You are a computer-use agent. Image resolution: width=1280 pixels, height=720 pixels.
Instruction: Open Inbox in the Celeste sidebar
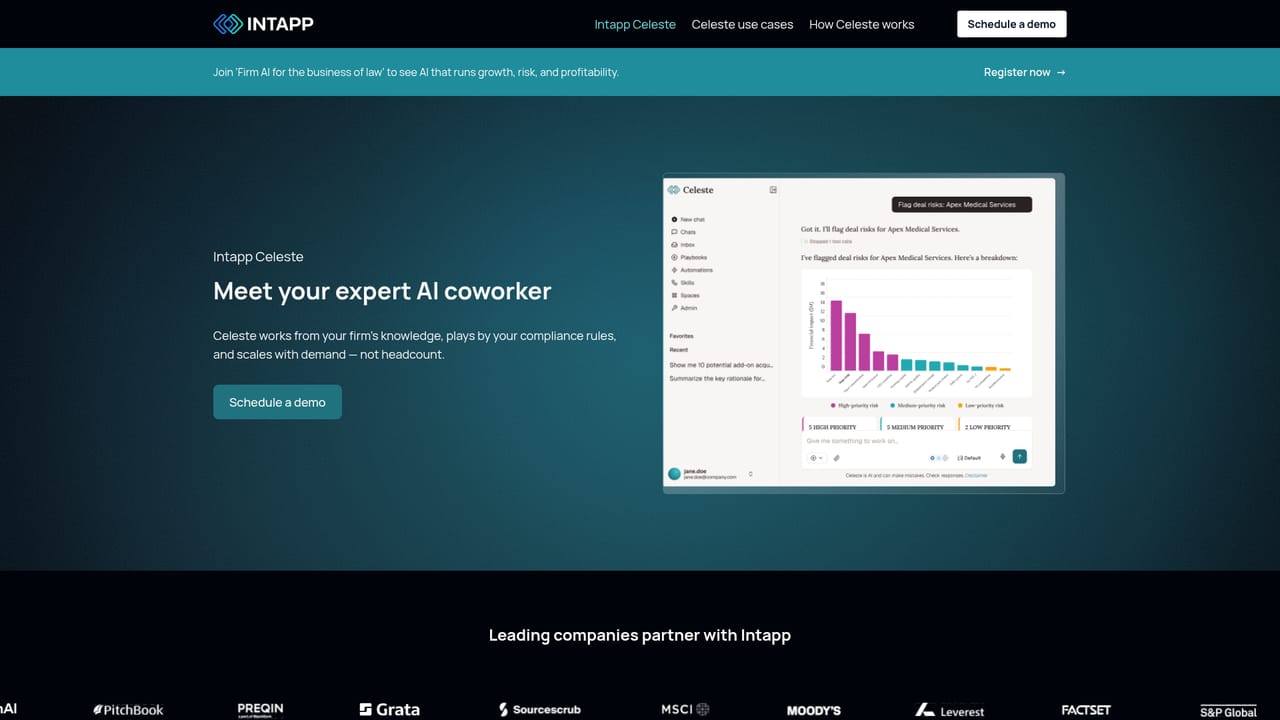click(x=685, y=245)
